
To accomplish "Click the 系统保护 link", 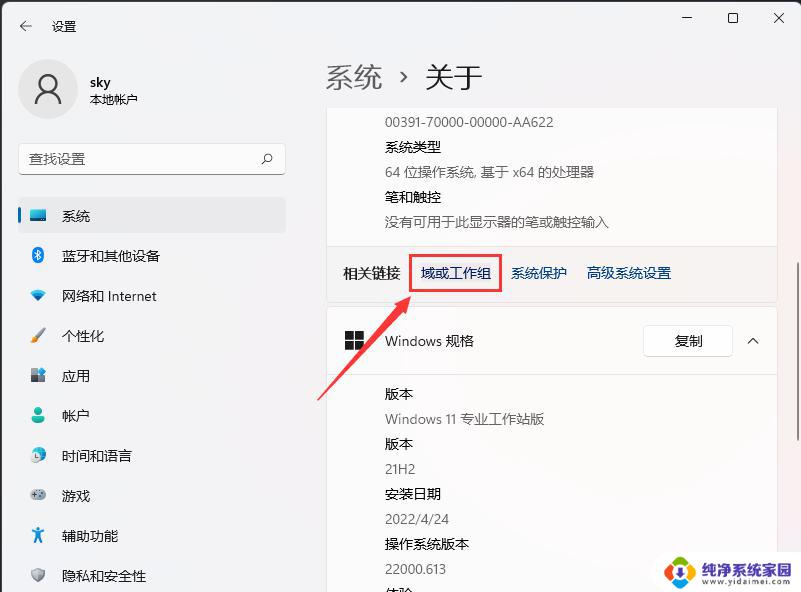I will pyautogui.click(x=538, y=273).
